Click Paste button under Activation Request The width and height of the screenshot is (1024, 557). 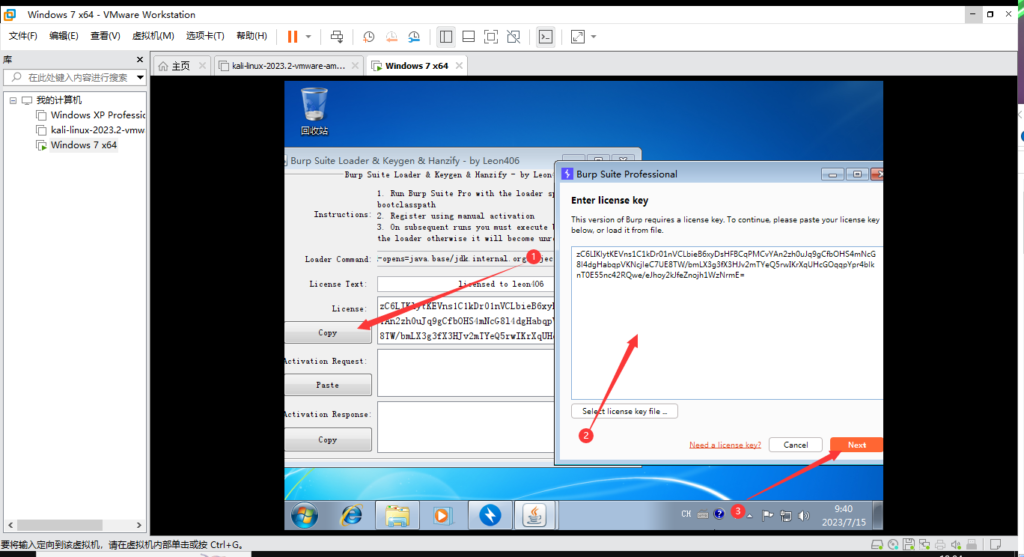tap(328, 385)
